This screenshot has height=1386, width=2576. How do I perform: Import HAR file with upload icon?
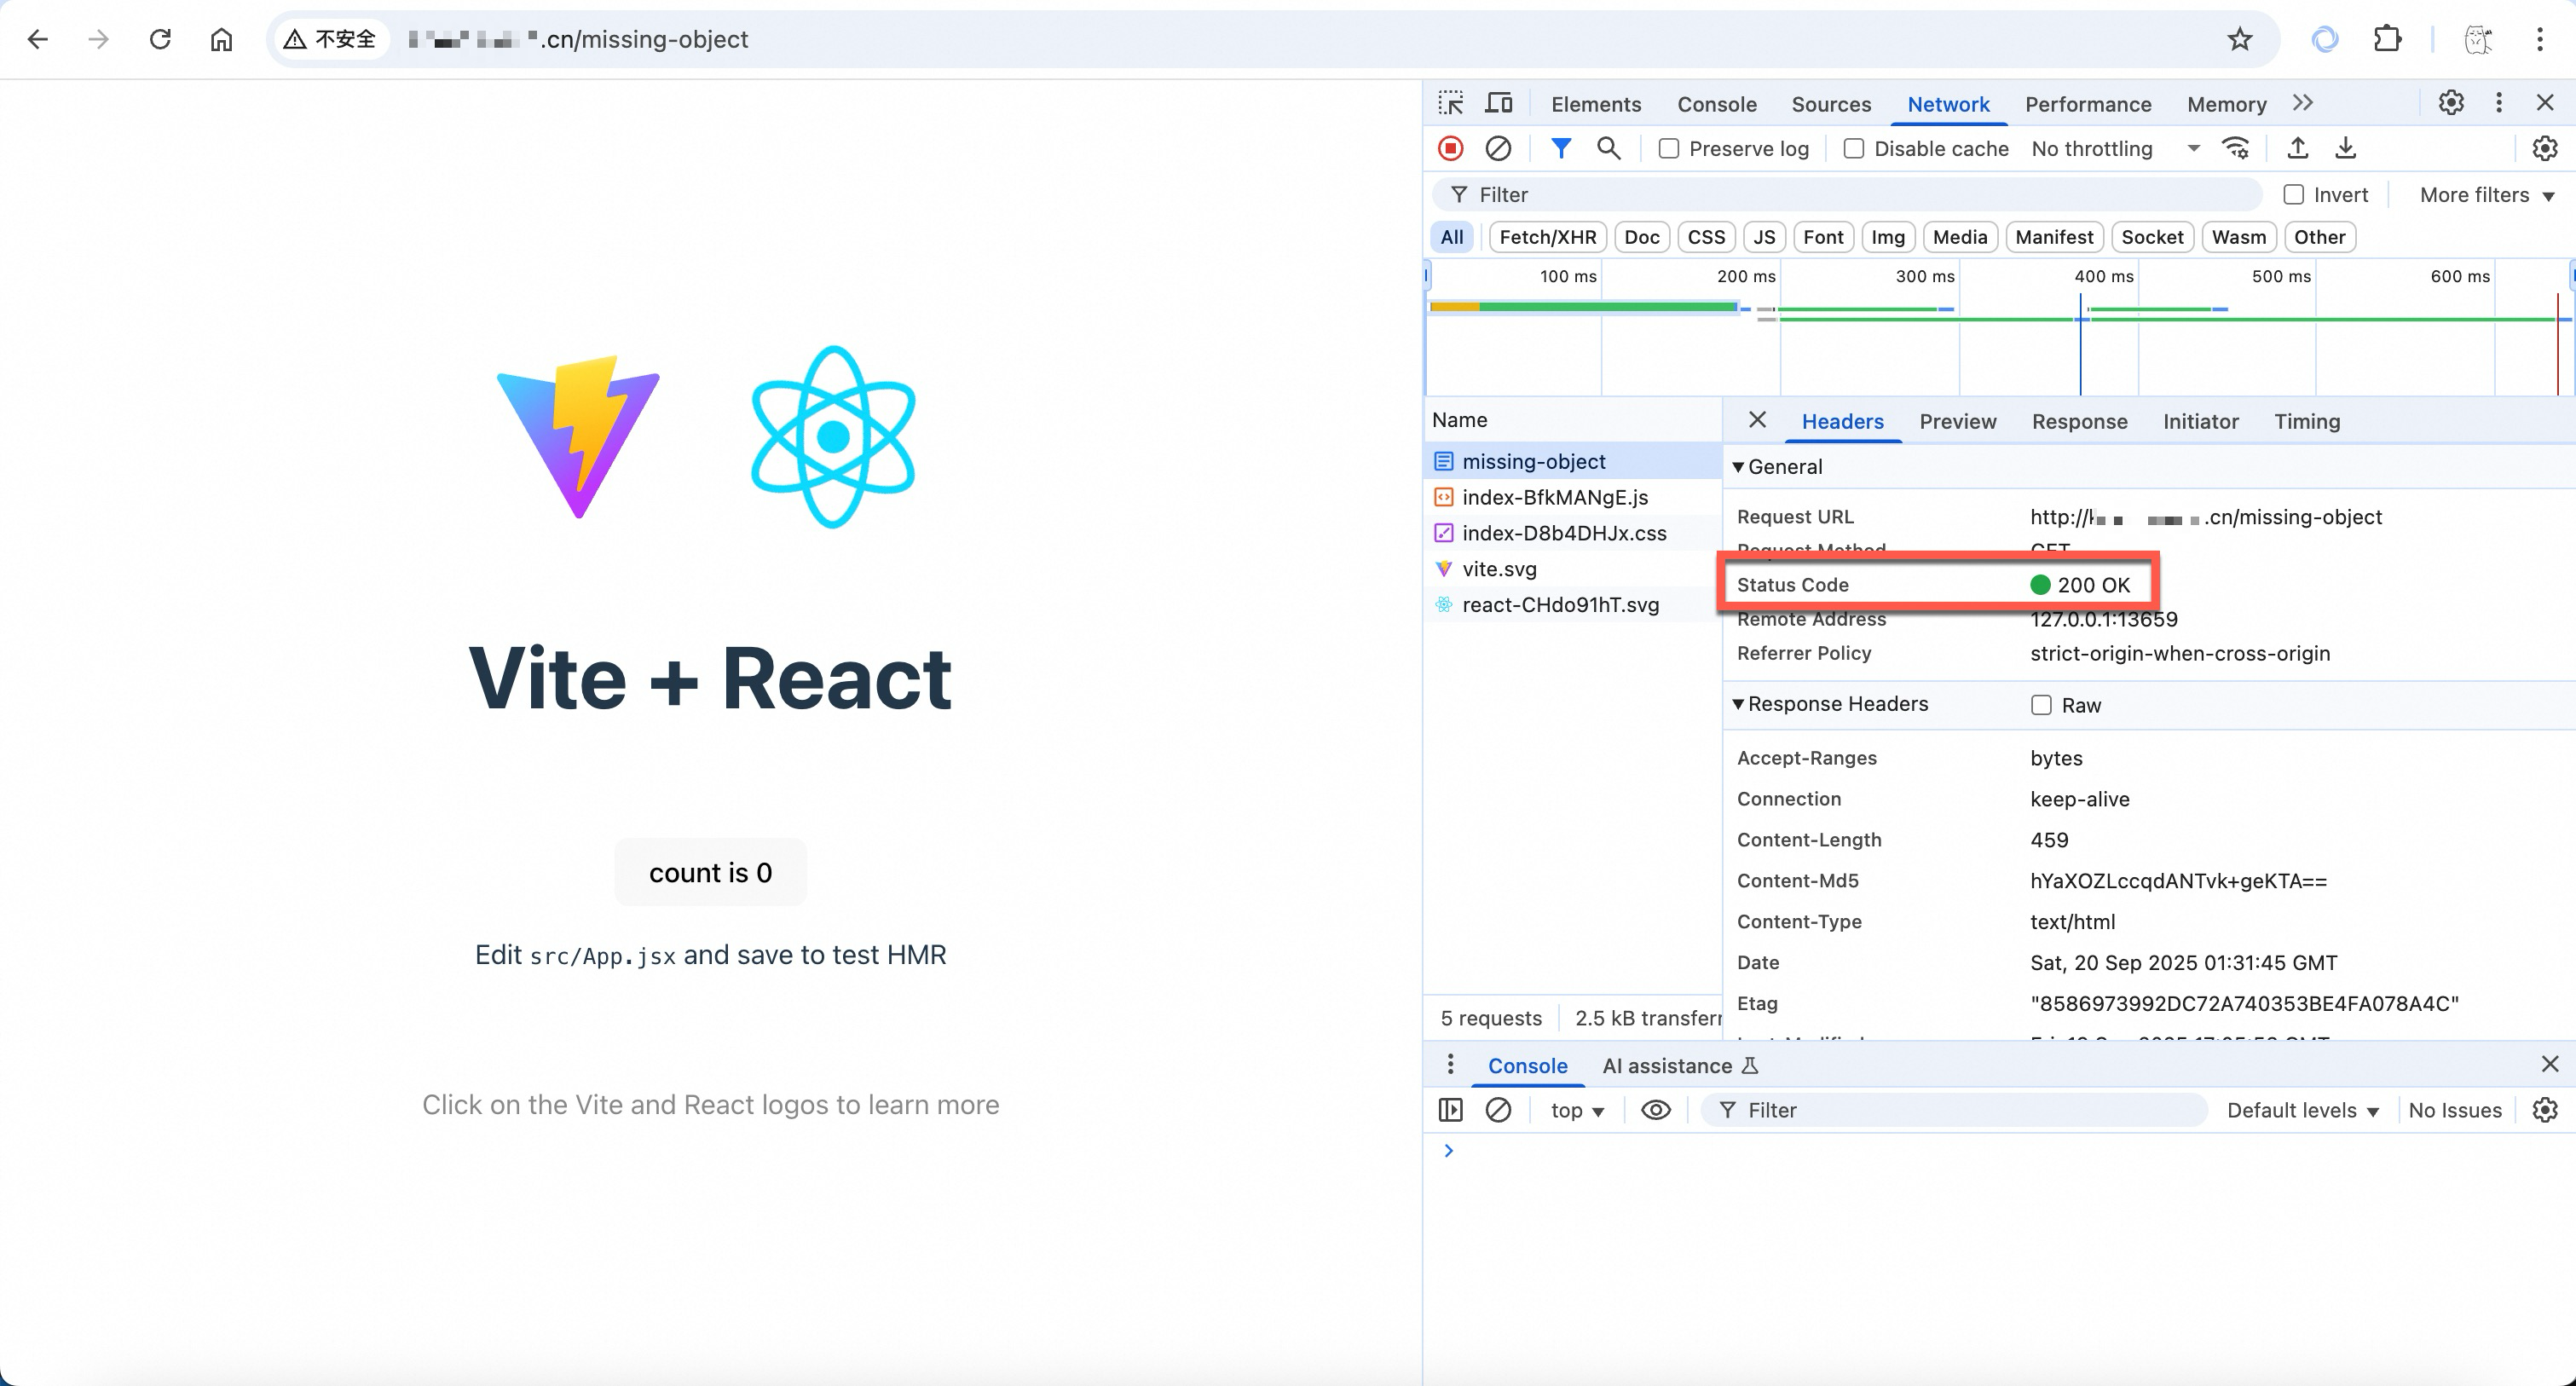(x=2298, y=149)
